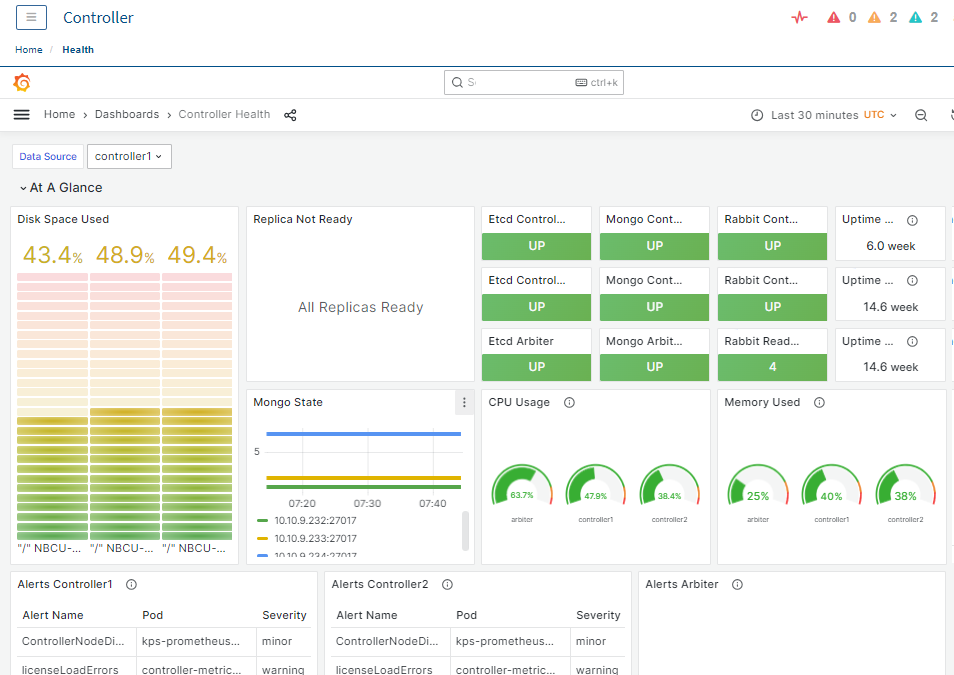Show CPU Usage panel info tooltip
The width and height of the screenshot is (954, 675).
[569, 402]
